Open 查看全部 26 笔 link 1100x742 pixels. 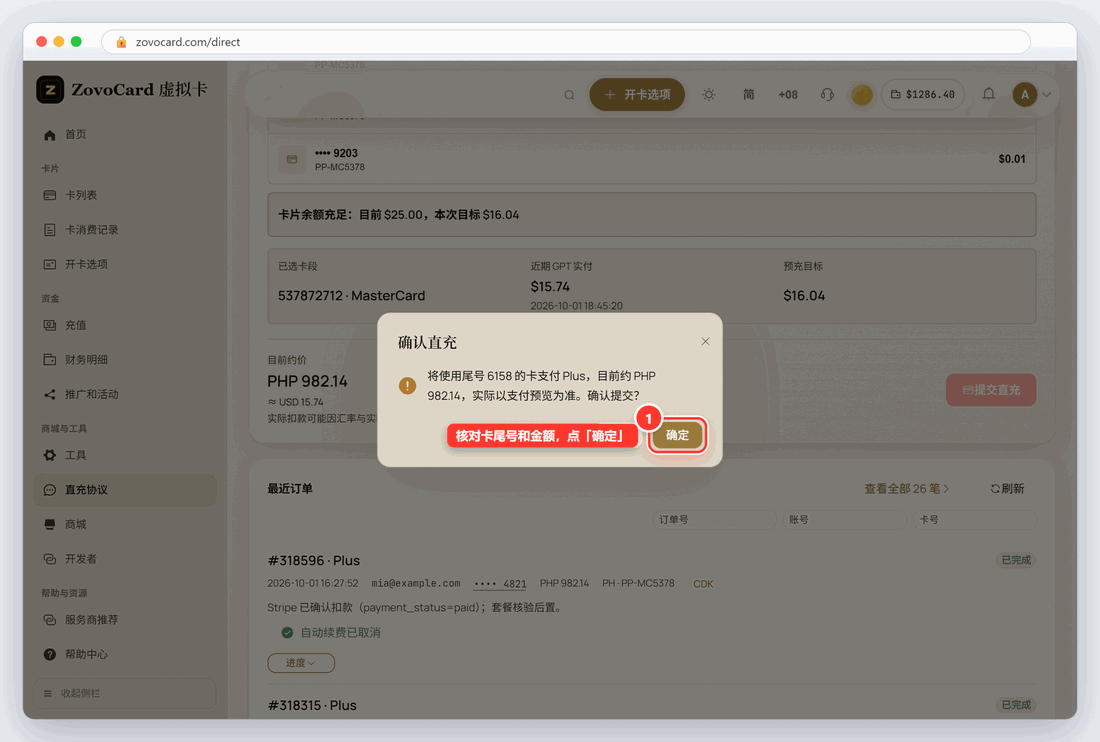[x=906, y=489]
